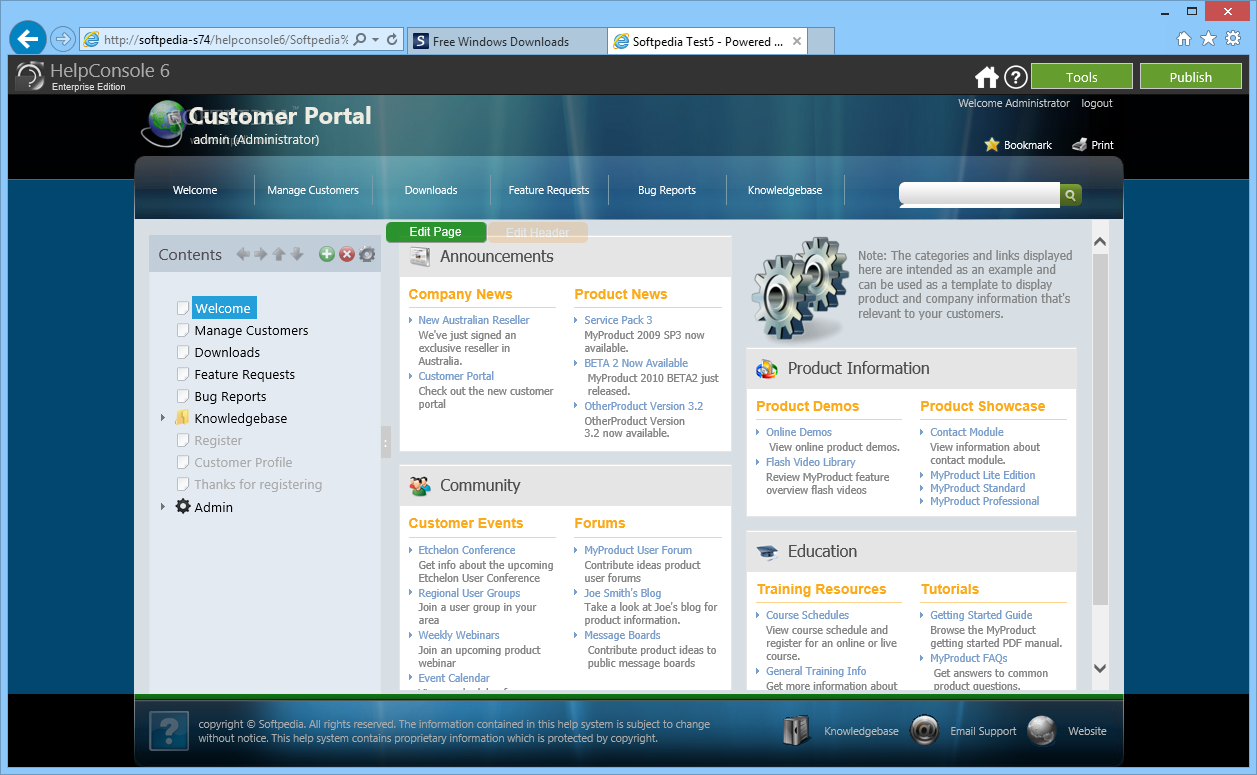Open the Etchelon Conference link

pos(467,550)
